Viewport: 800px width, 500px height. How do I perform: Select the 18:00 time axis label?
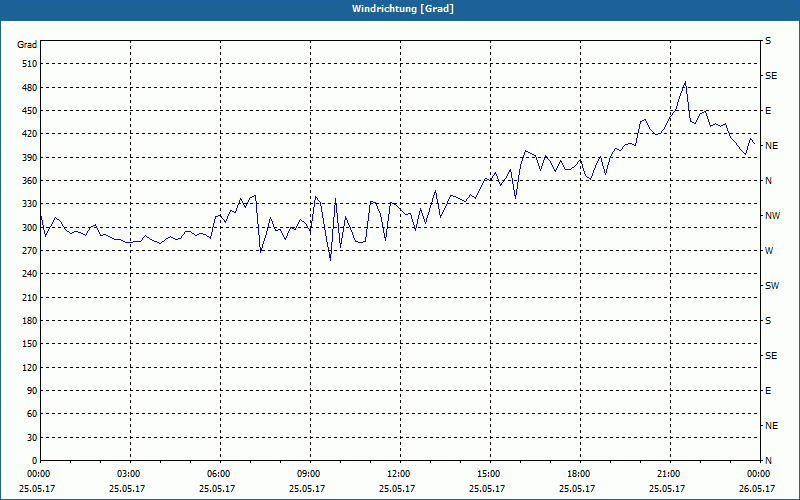point(579,474)
